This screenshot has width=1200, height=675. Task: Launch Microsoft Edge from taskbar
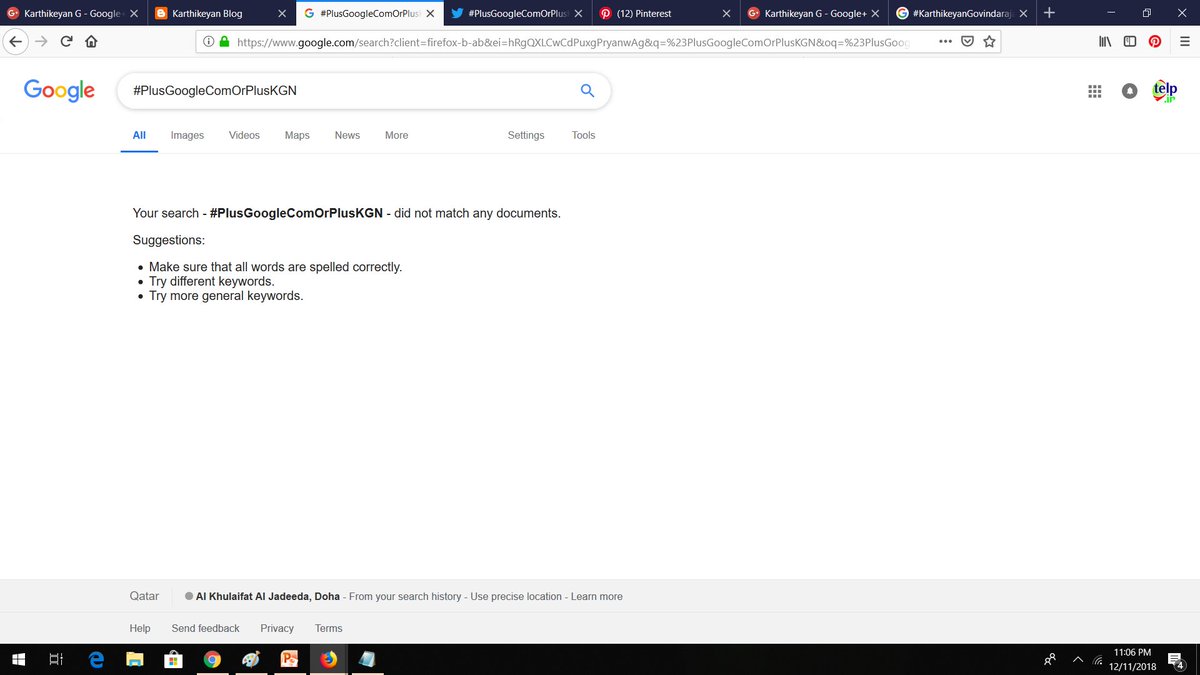coord(96,659)
